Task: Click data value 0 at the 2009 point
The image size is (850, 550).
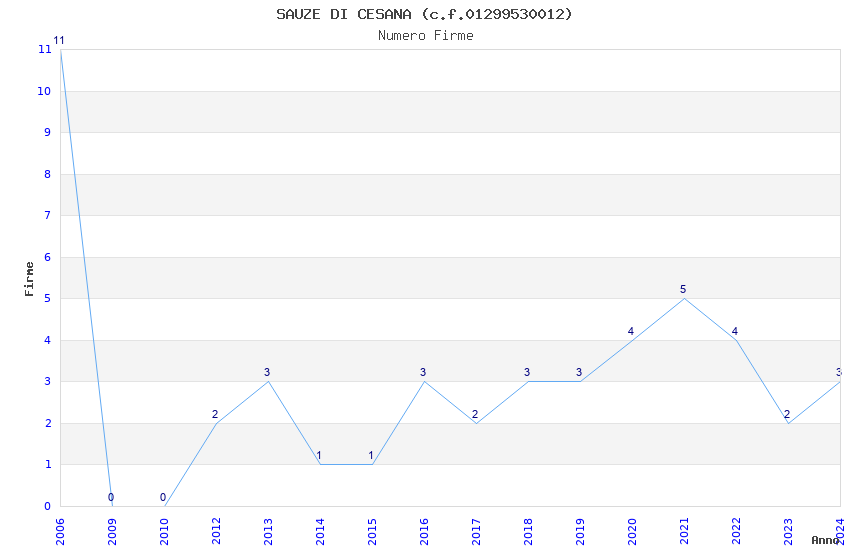Action: [111, 497]
